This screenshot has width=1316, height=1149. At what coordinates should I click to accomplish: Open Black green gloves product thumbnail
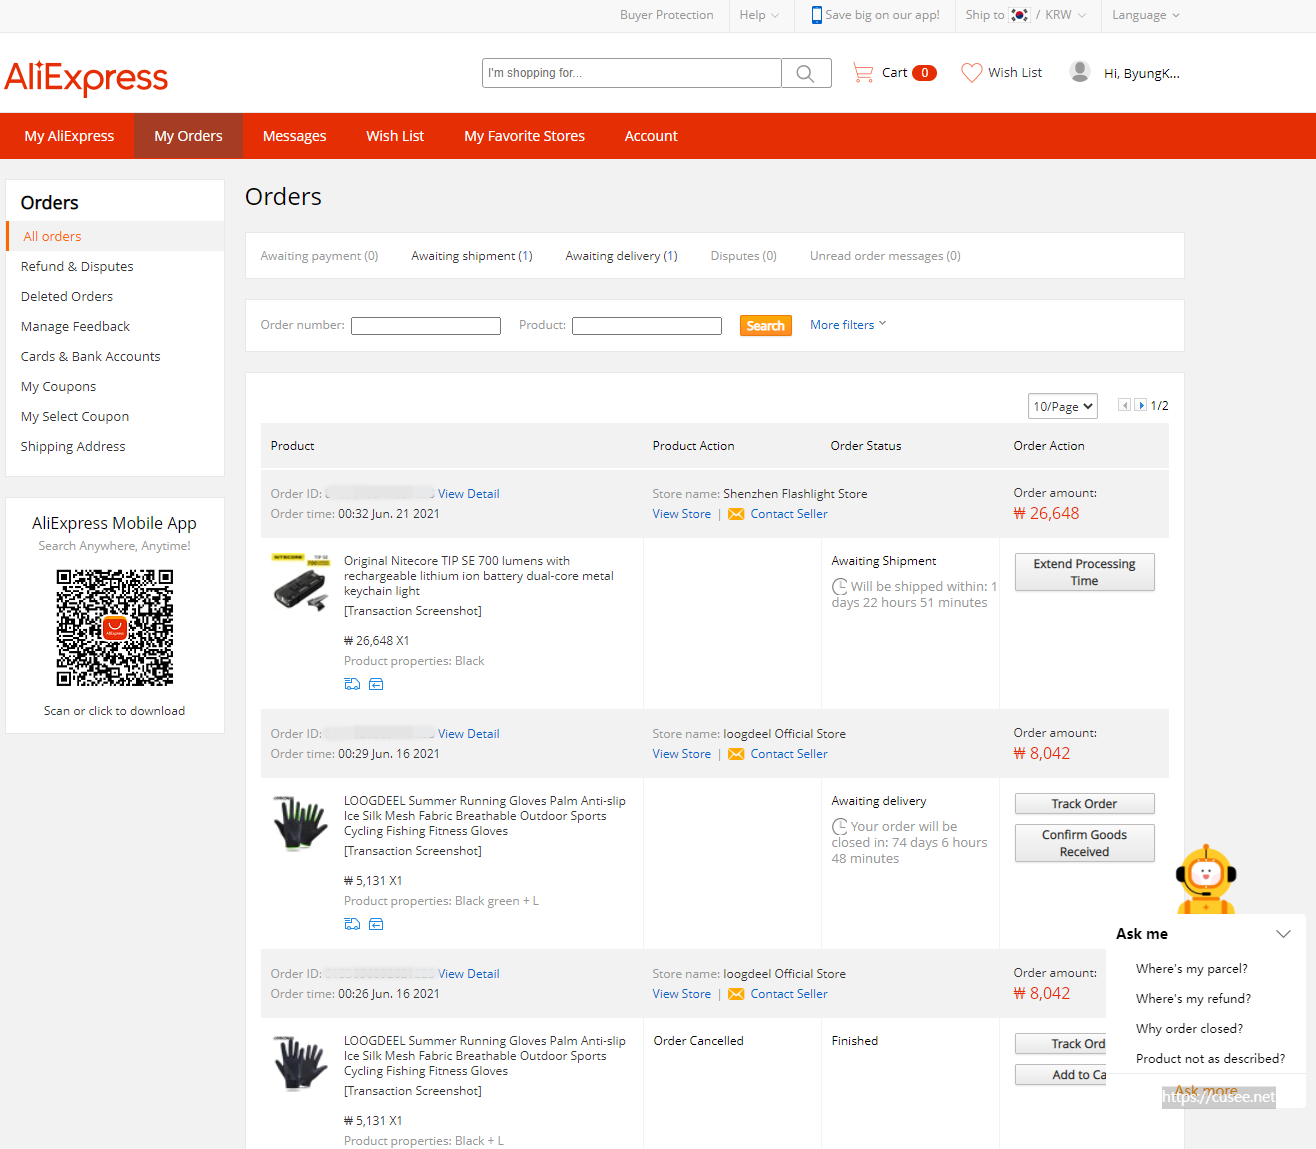[x=301, y=823]
